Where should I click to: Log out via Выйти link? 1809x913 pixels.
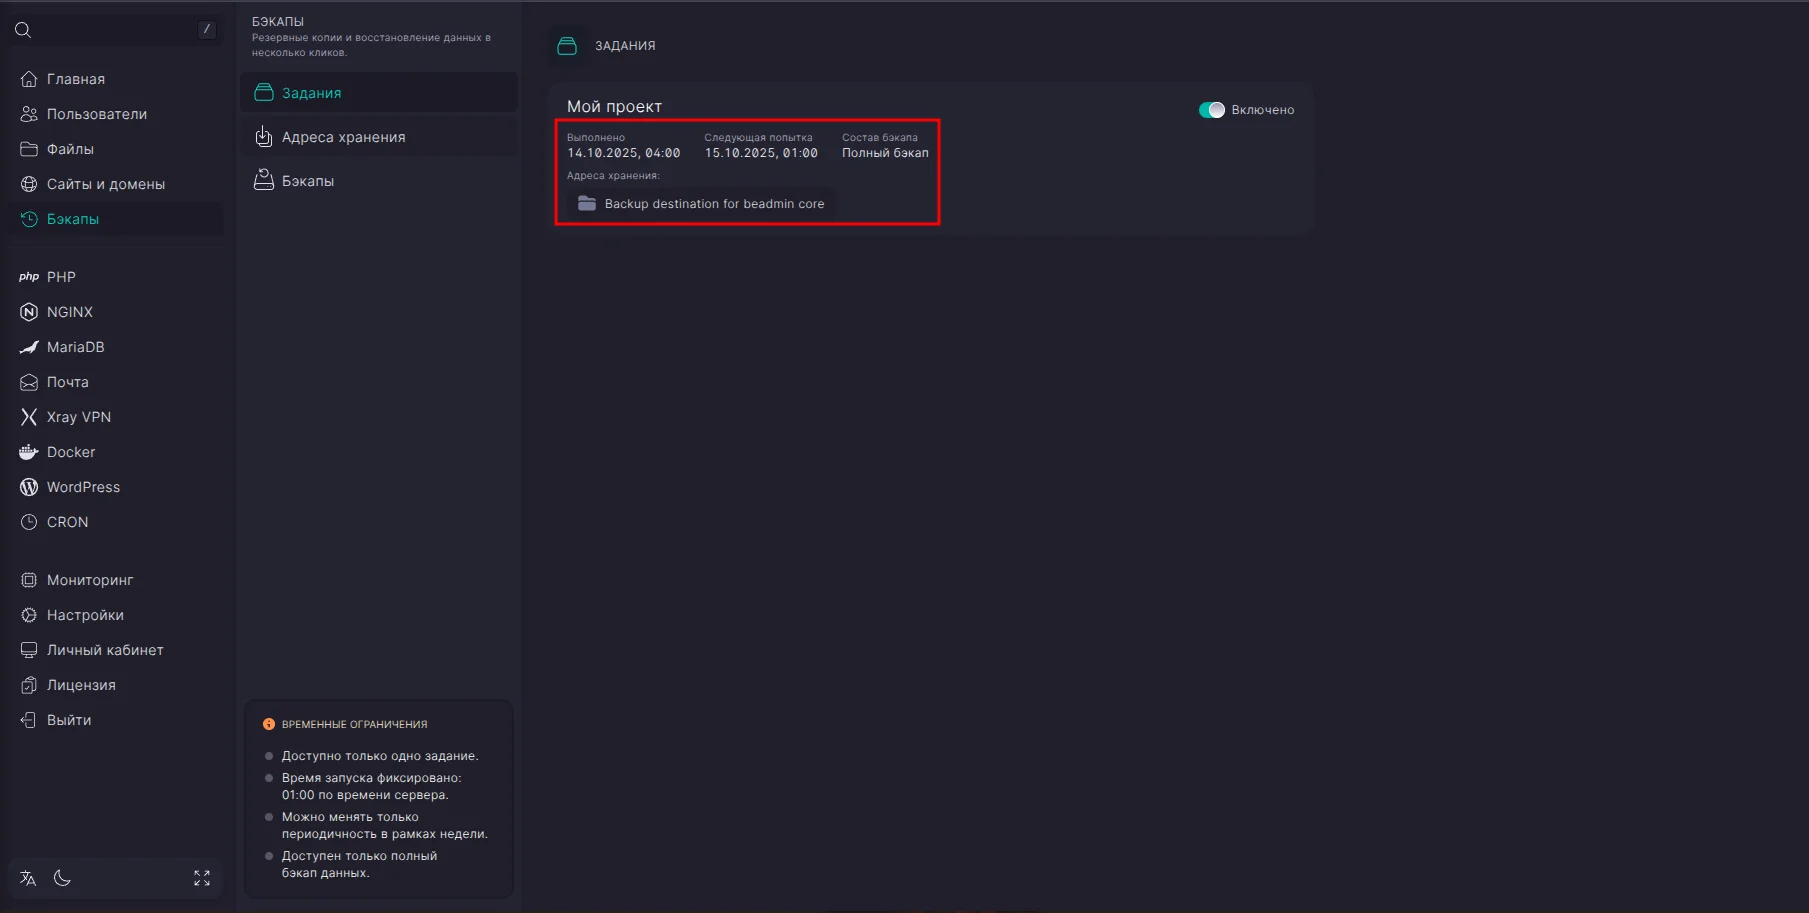click(x=68, y=720)
